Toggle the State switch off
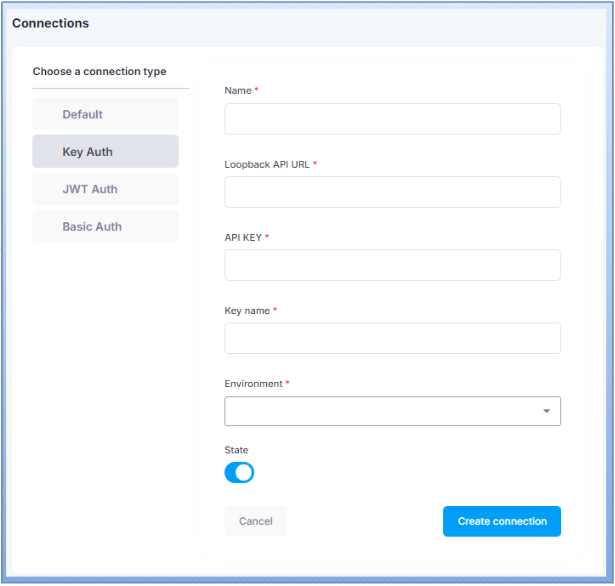The height and width of the screenshot is (586, 615). (239, 473)
